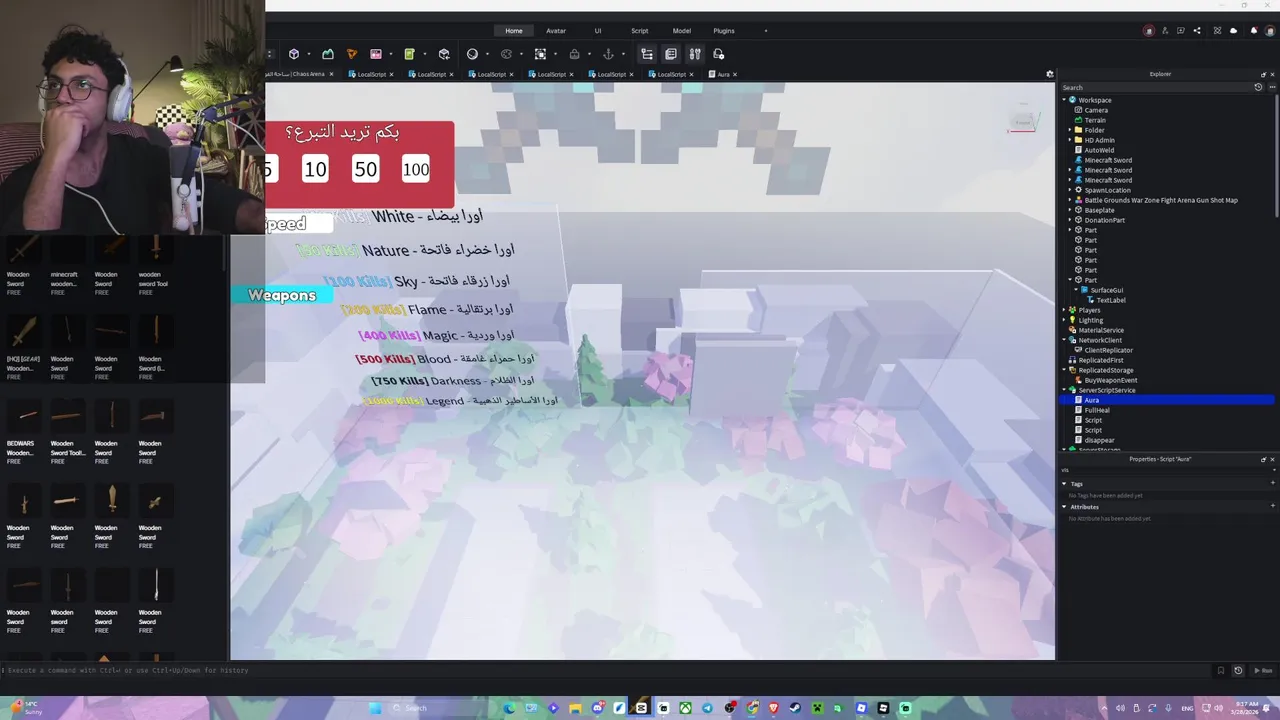Click the Explorer filter history icon

(x=1258, y=87)
